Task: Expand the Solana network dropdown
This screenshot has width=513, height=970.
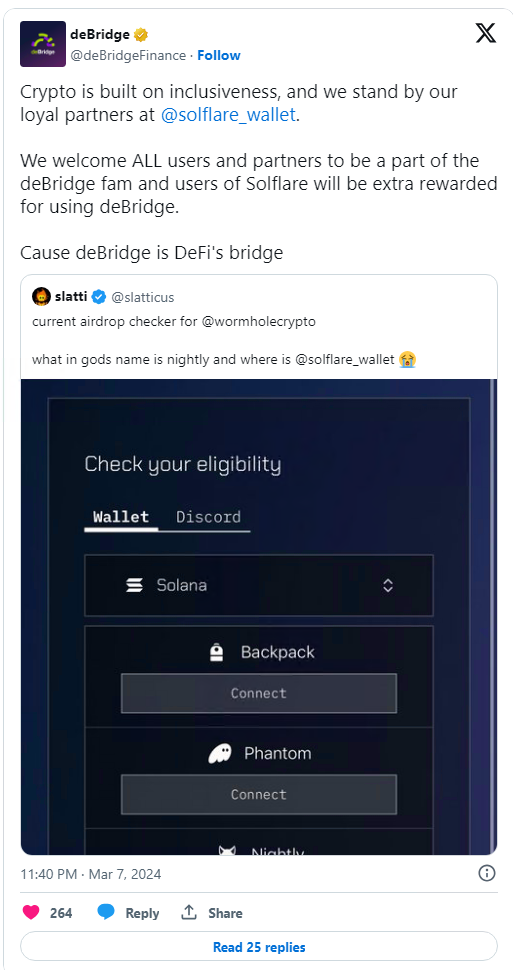Action: tap(259, 585)
